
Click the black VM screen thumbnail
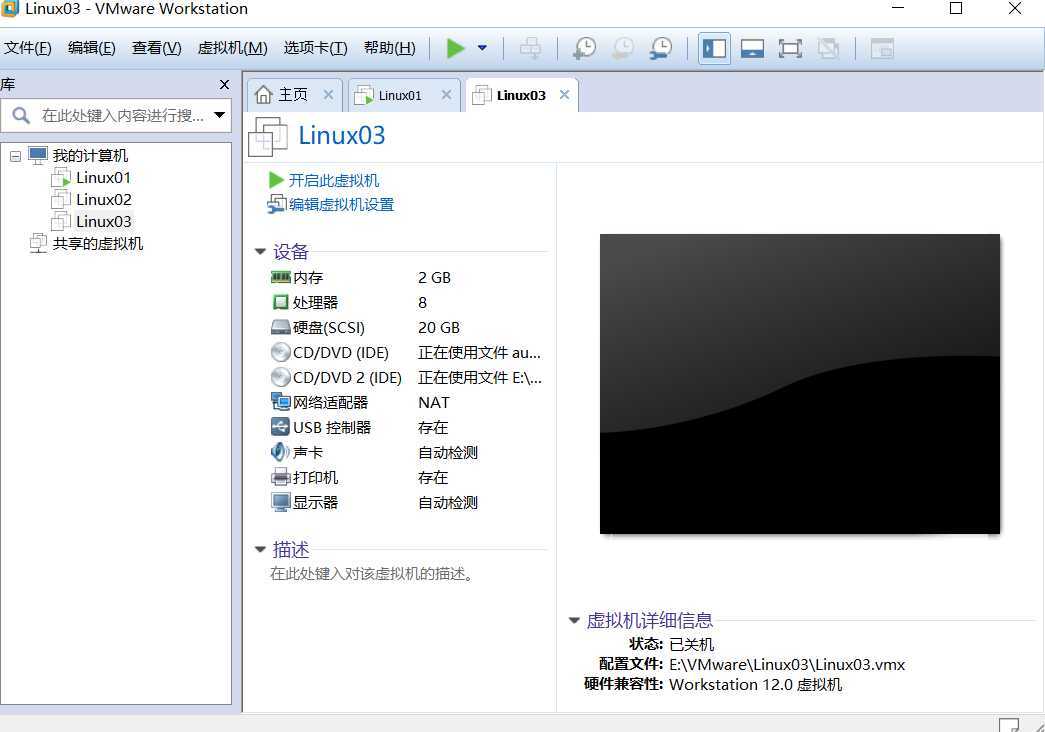[x=800, y=384]
